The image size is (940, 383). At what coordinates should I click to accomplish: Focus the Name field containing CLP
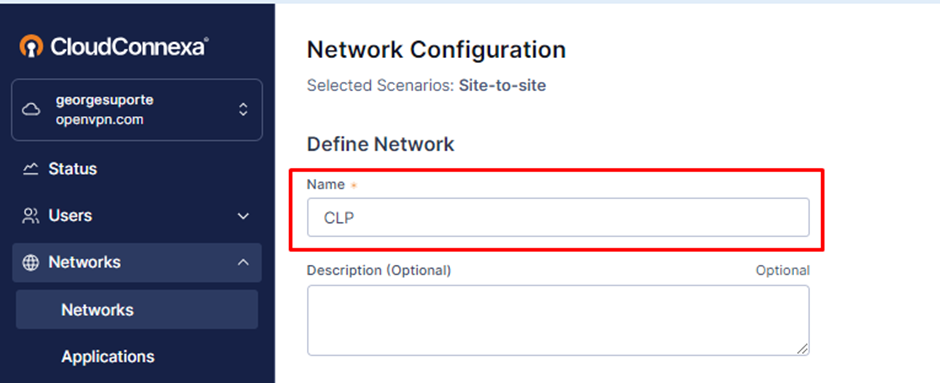(558, 218)
